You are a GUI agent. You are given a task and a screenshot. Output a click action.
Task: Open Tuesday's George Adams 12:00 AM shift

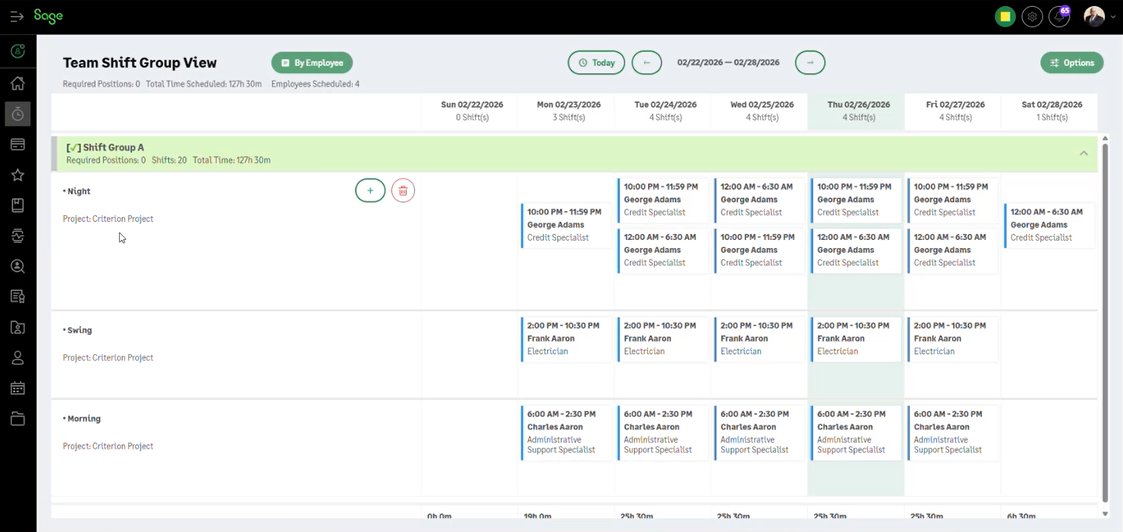click(663, 251)
